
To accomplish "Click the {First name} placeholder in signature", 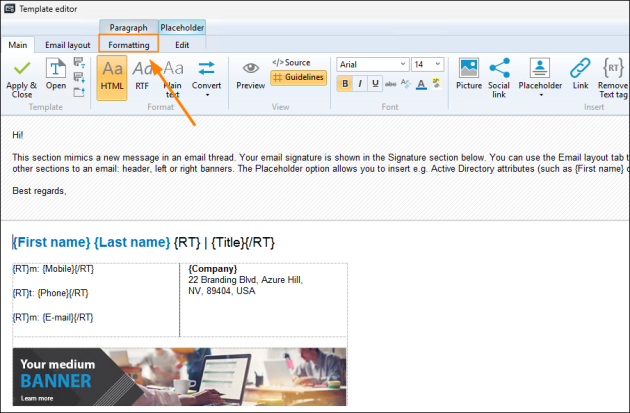I will pos(51,242).
